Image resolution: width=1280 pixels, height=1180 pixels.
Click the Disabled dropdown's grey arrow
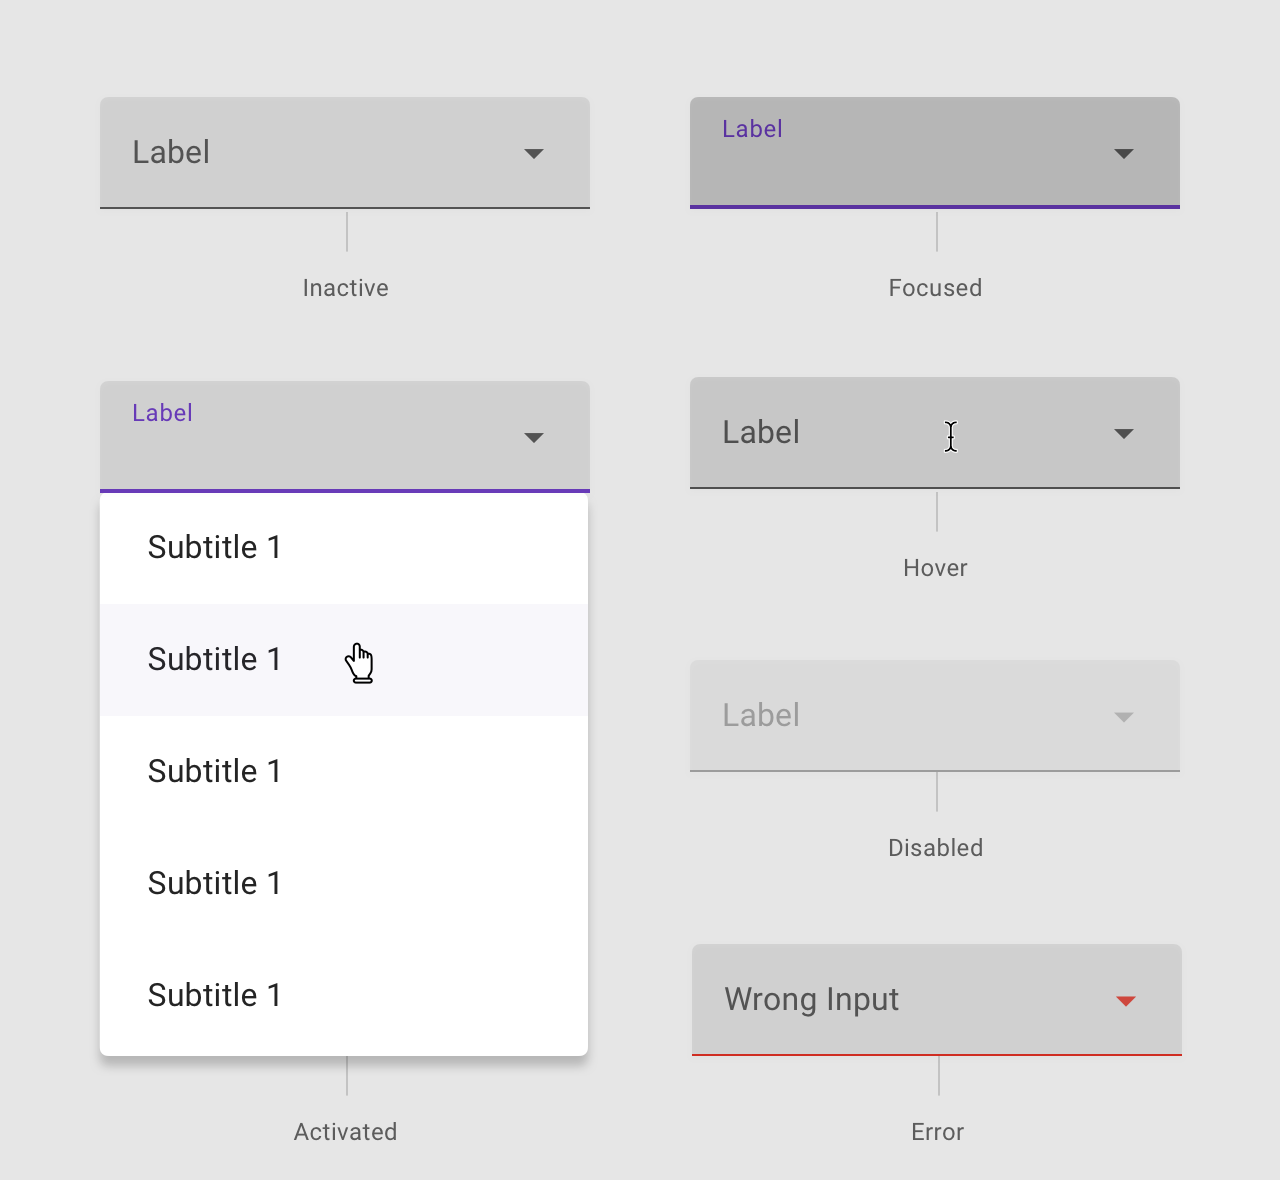pyautogui.click(x=1124, y=717)
